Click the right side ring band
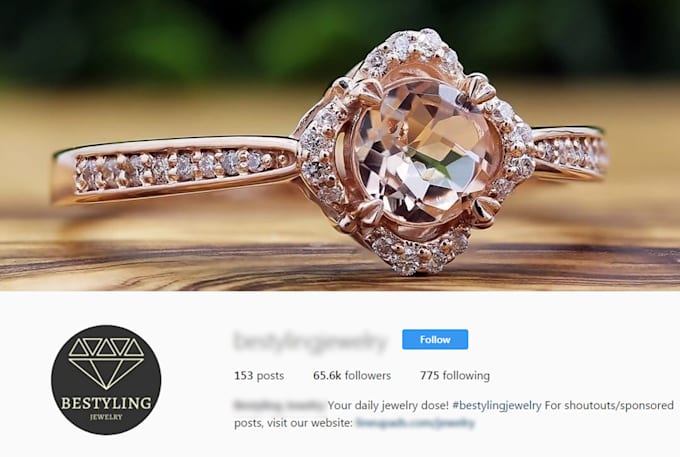Image resolution: width=680 pixels, height=457 pixels. [x=570, y=152]
